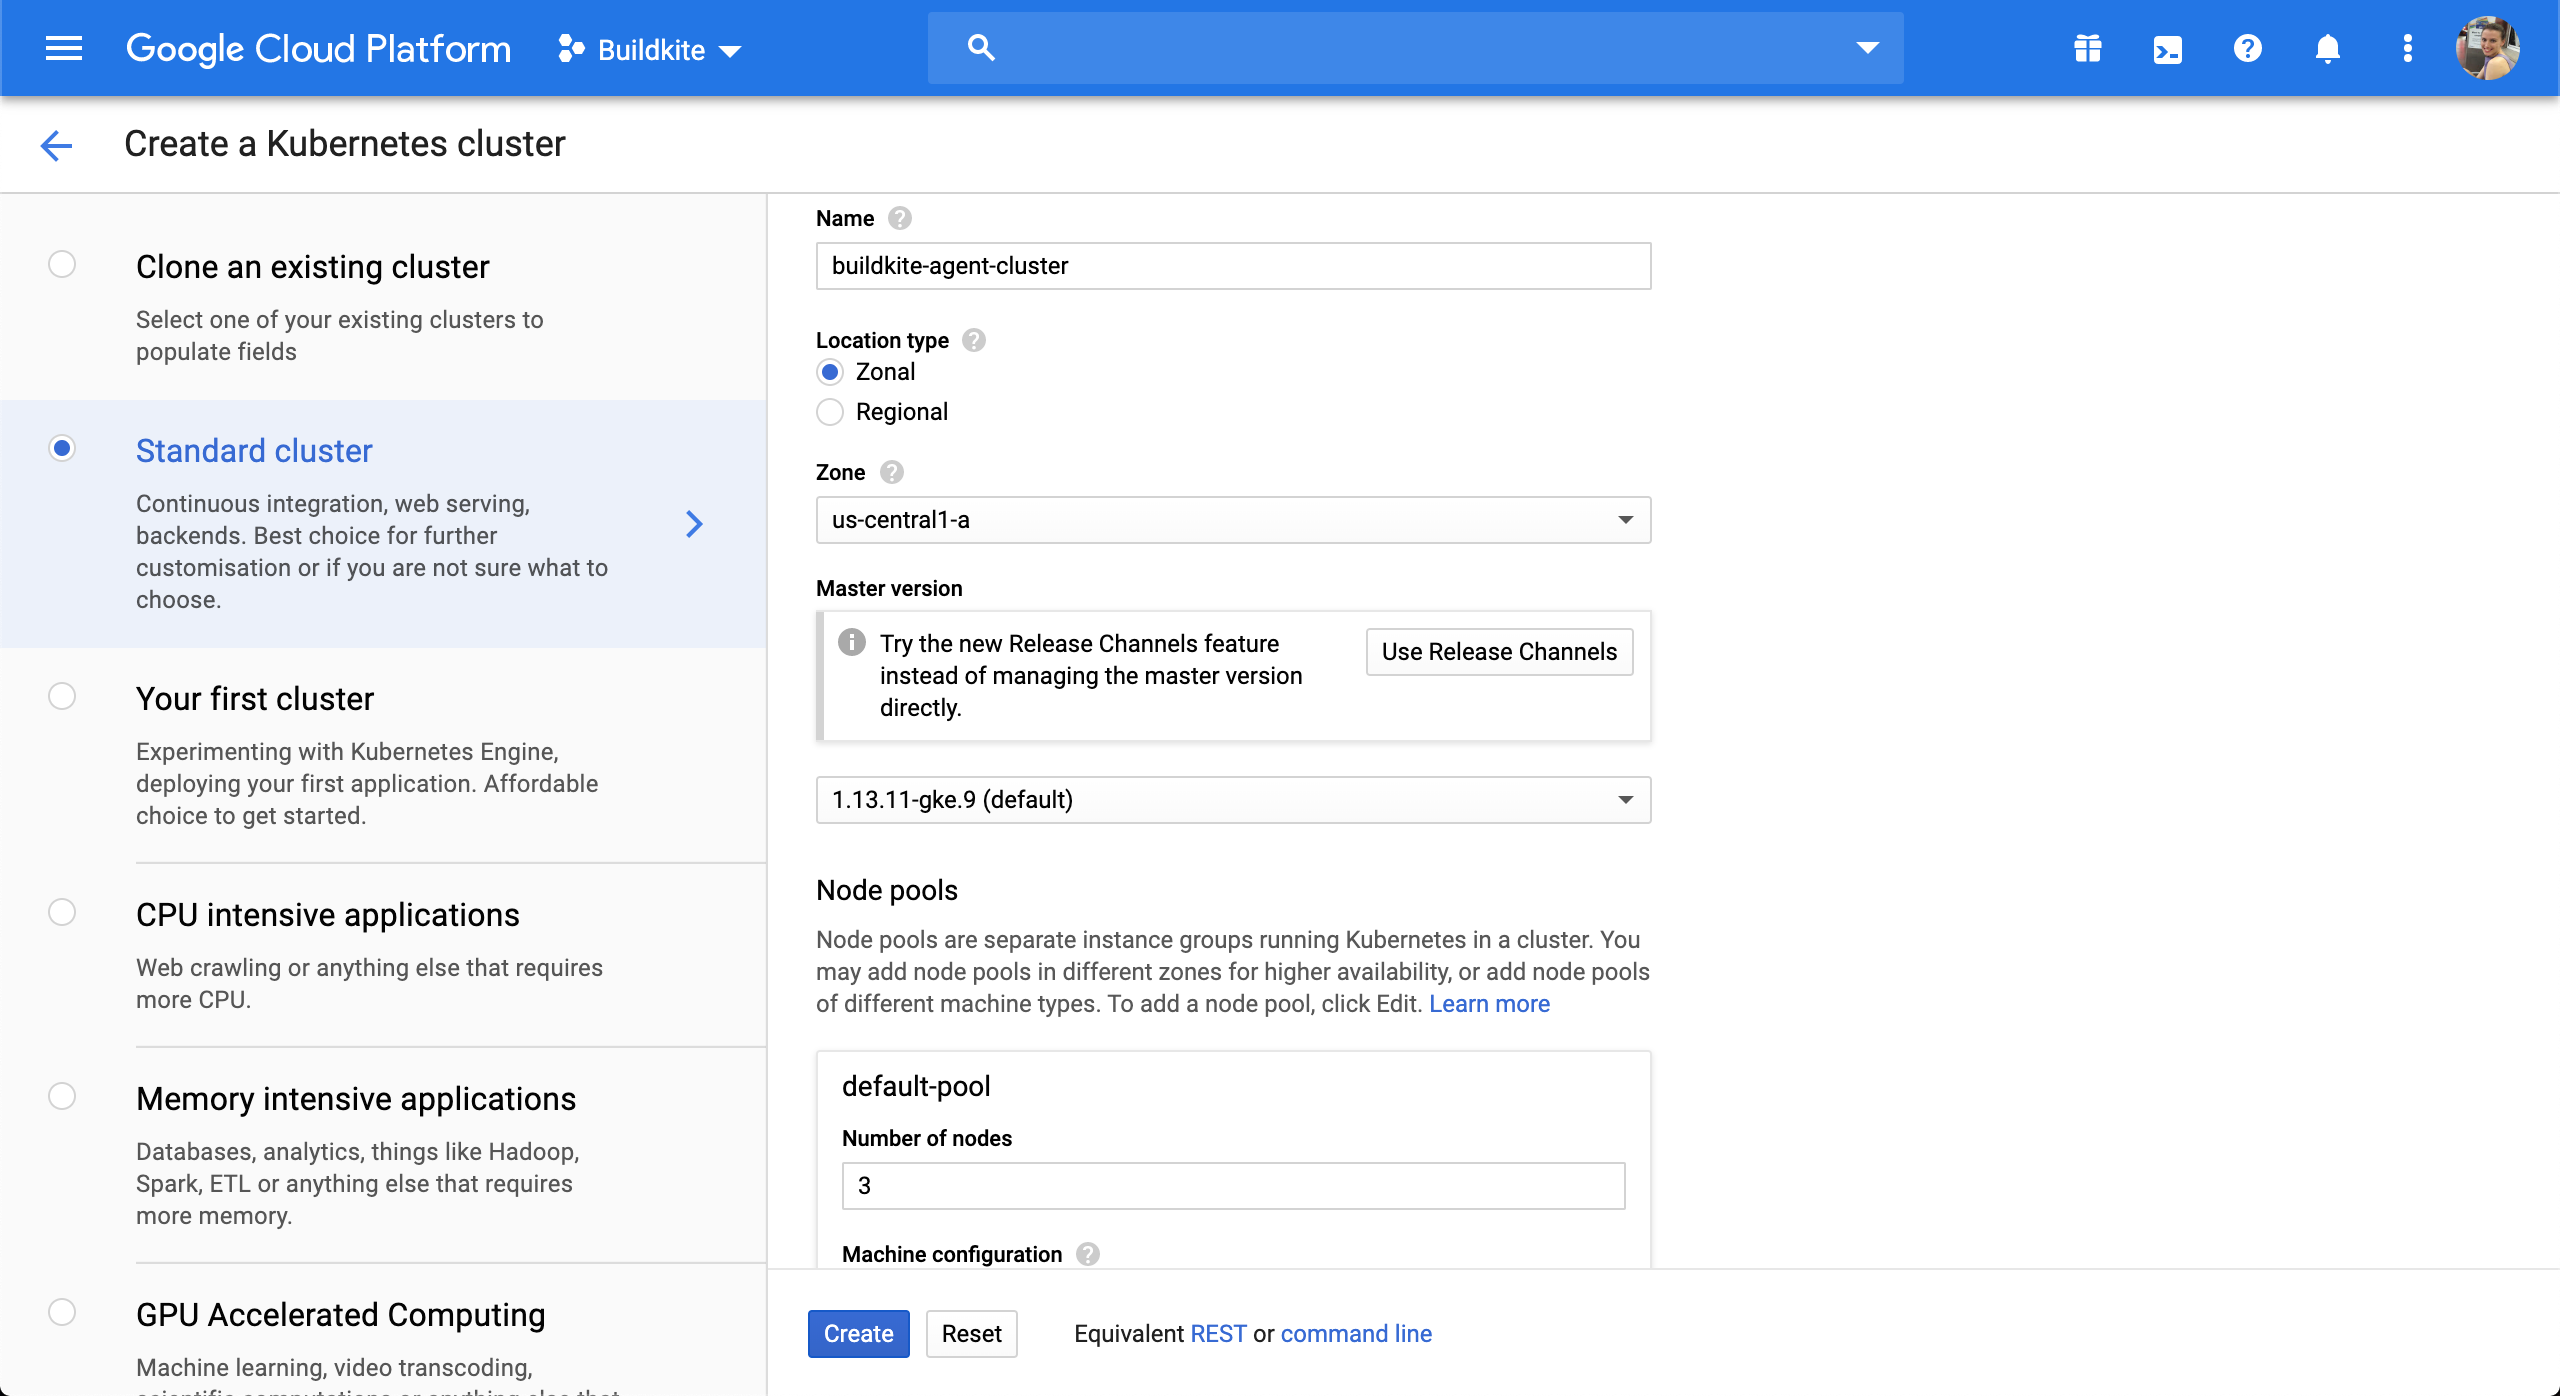Image resolution: width=2560 pixels, height=1396 pixels.
Task: Expand the Standard cluster chevron
Action: tap(694, 524)
